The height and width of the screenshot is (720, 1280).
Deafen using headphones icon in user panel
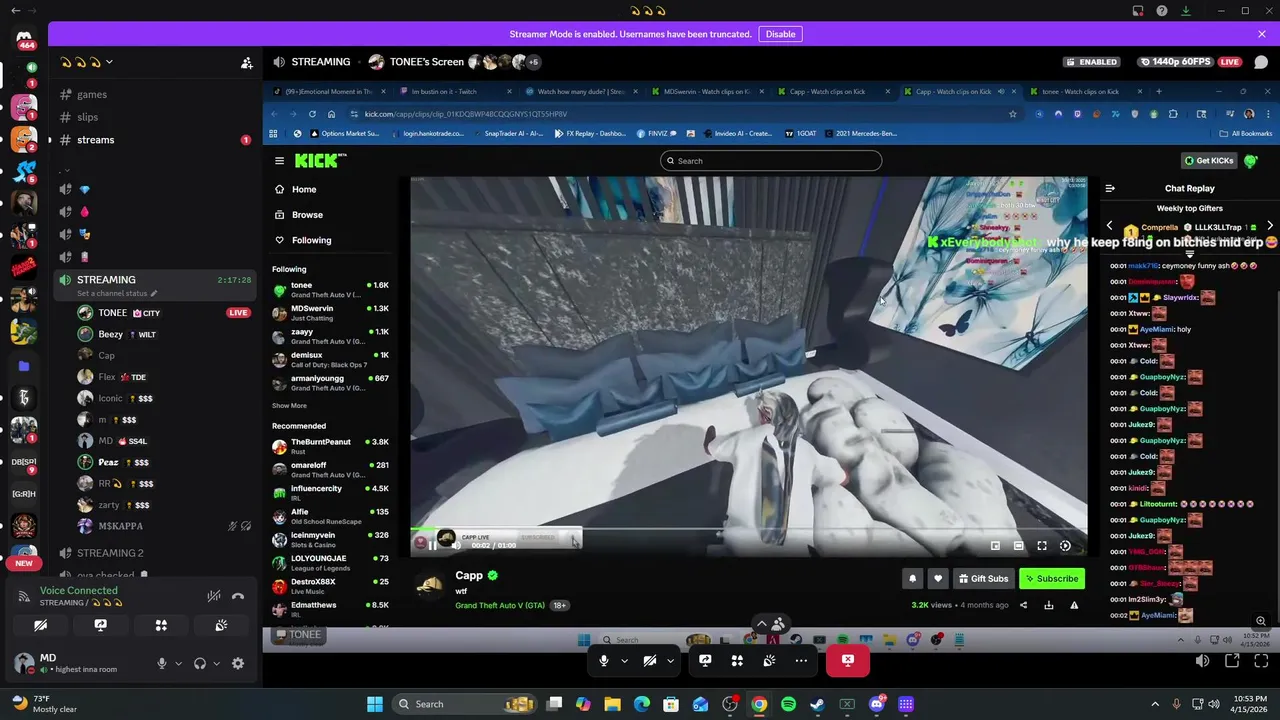(199, 663)
